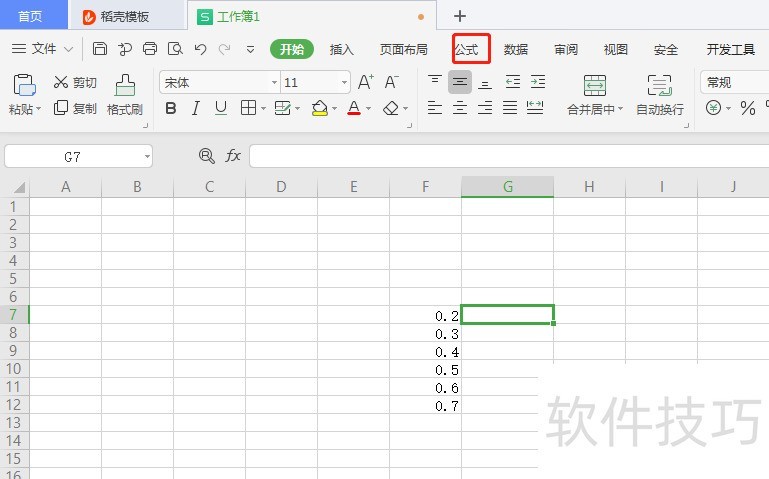769x479 pixels.
Task: Open the 页面布局 tab
Action: coord(404,49)
